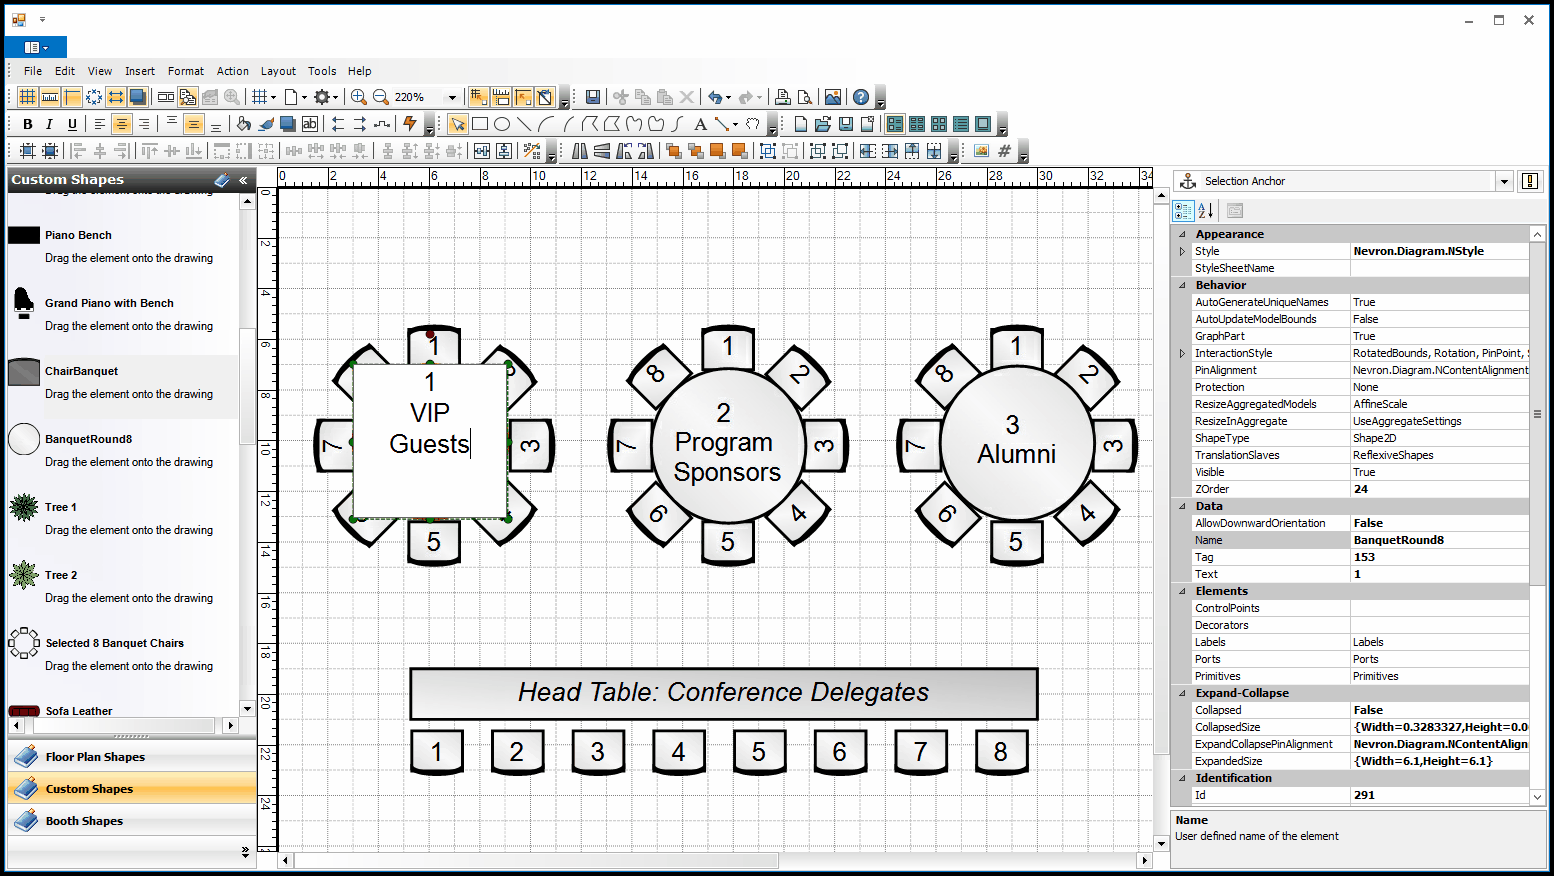Screen dimensions: 1554x876
Task: Select the Rectangle drawing tool
Action: (480, 124)
